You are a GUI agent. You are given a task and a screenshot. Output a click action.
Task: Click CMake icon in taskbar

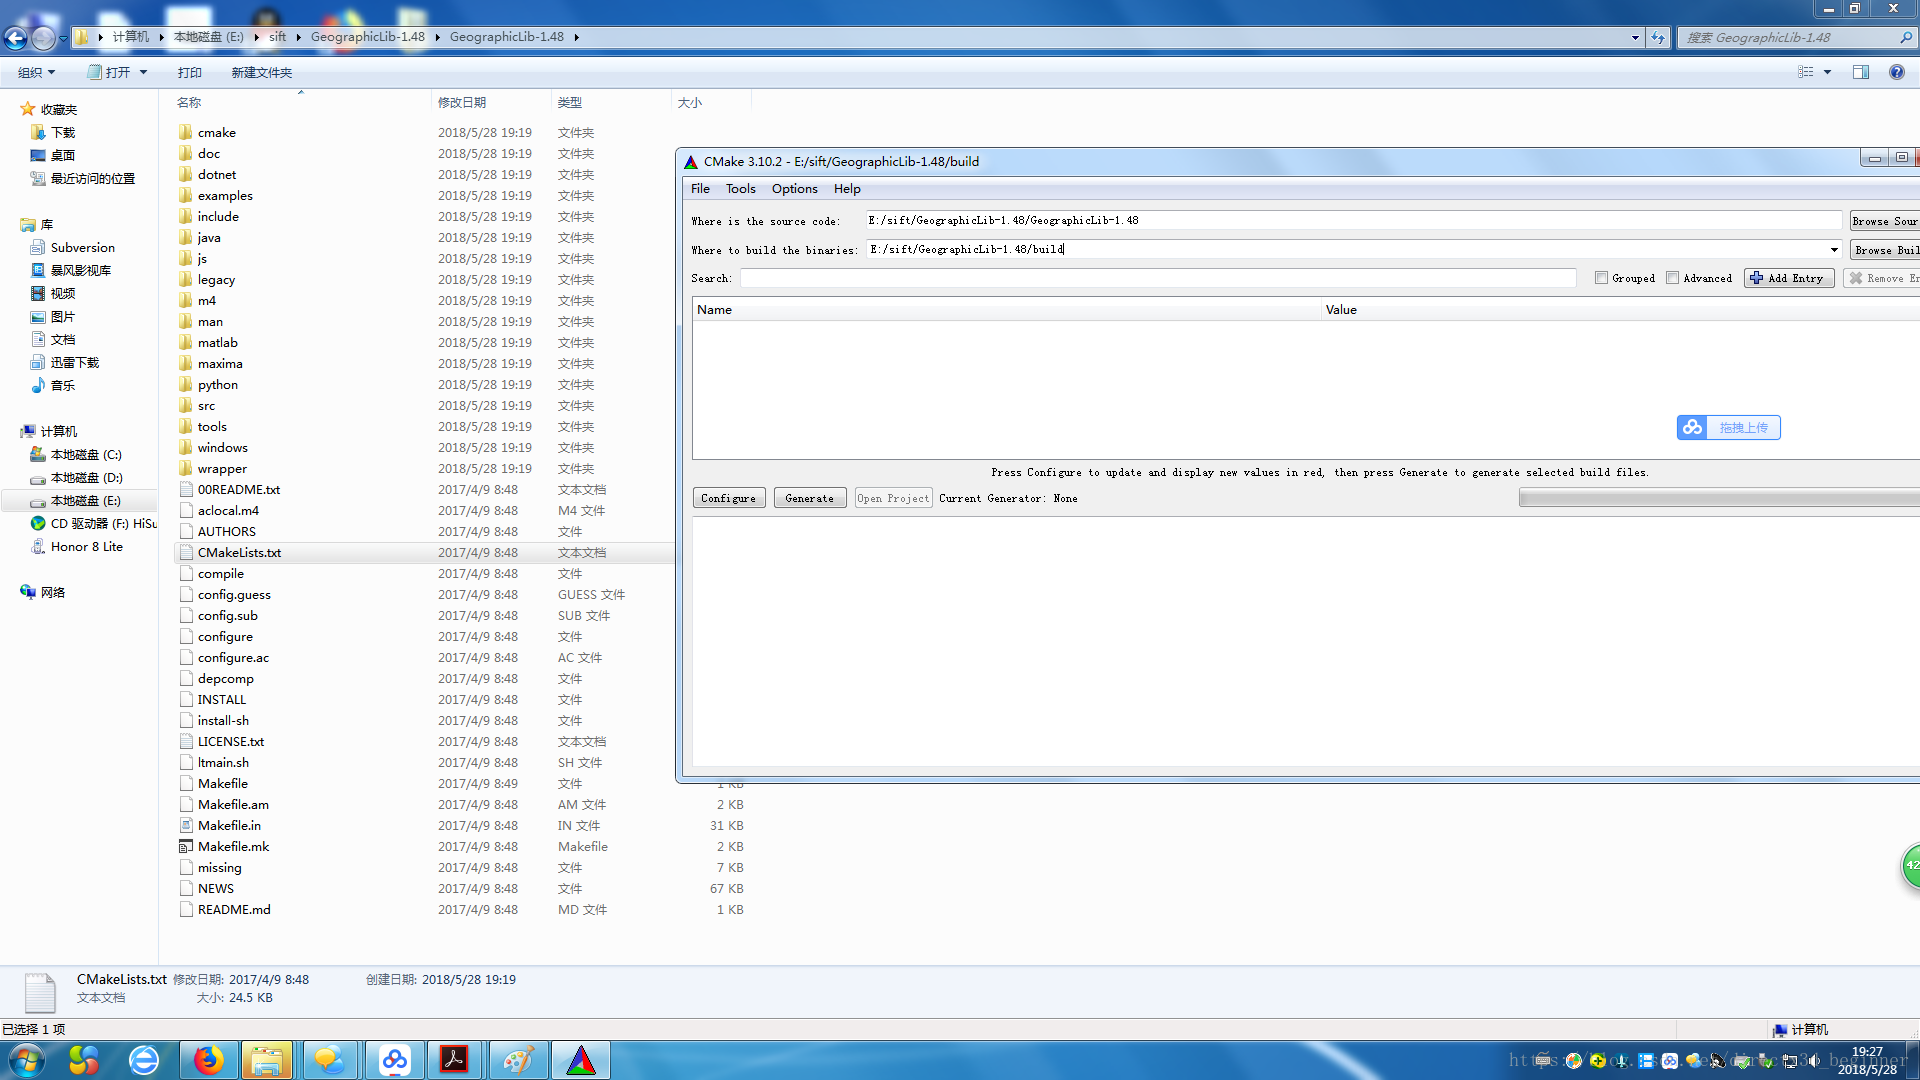[580, 1060]
